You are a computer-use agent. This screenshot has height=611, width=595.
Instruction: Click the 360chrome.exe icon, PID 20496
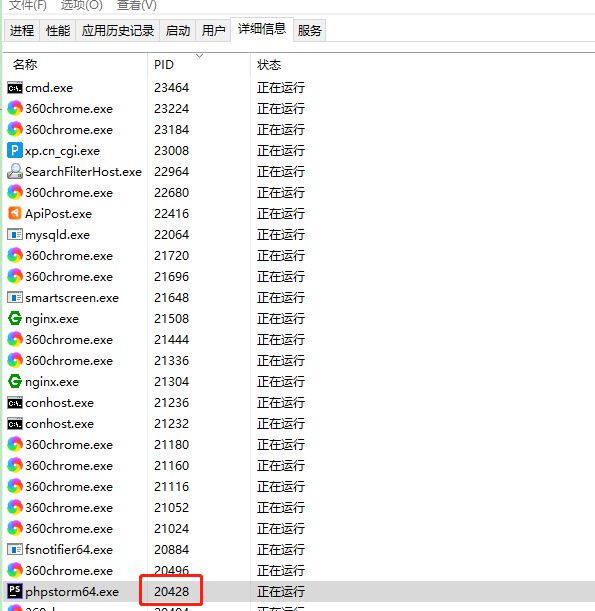pyautogui.click(x=15, y=570)
